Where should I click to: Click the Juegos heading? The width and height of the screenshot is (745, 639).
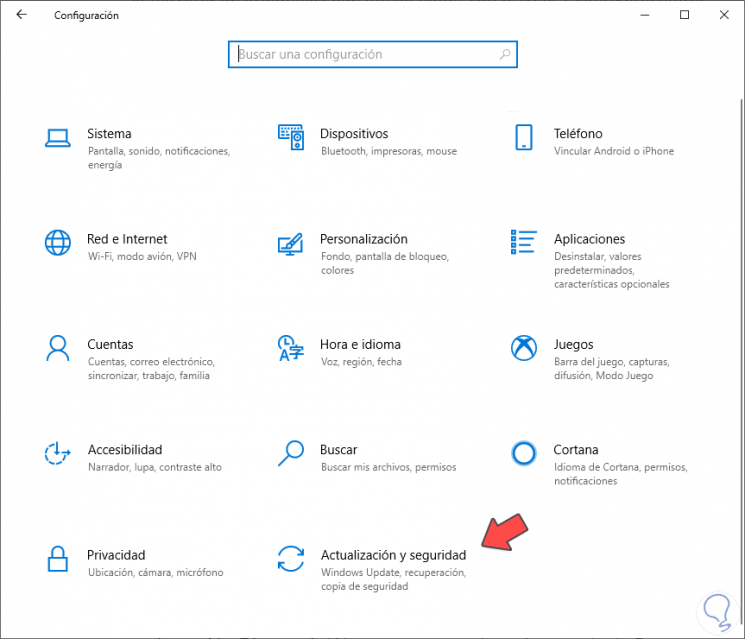tap(573, 345)
